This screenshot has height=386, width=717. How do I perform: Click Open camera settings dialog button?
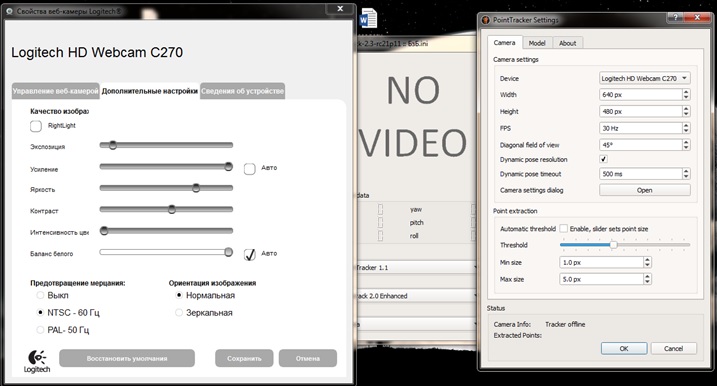pos(644,190)
